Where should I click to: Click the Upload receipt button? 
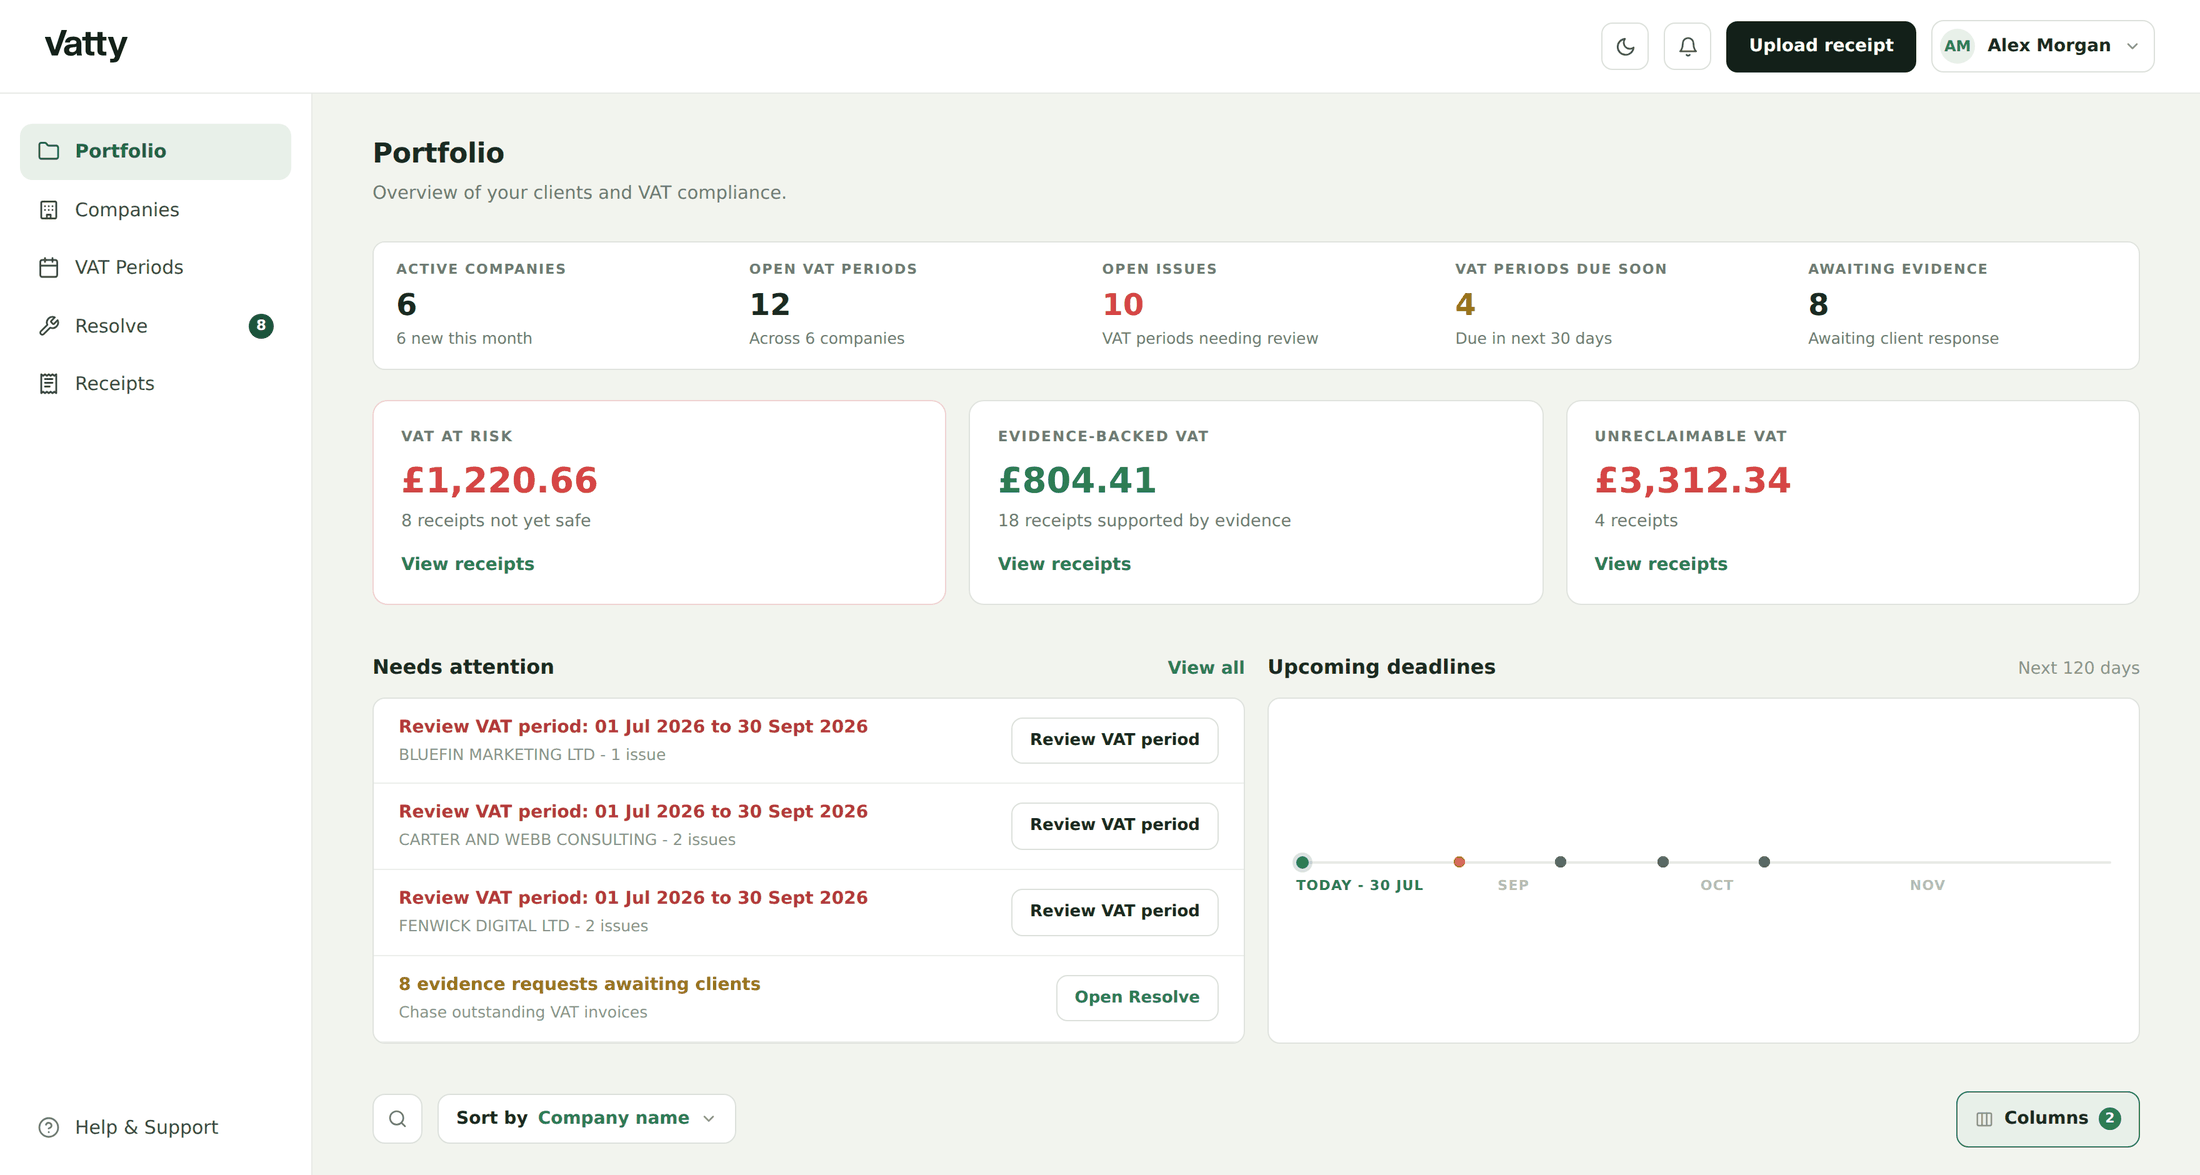pyautogui.click(x=1820, y=46)
